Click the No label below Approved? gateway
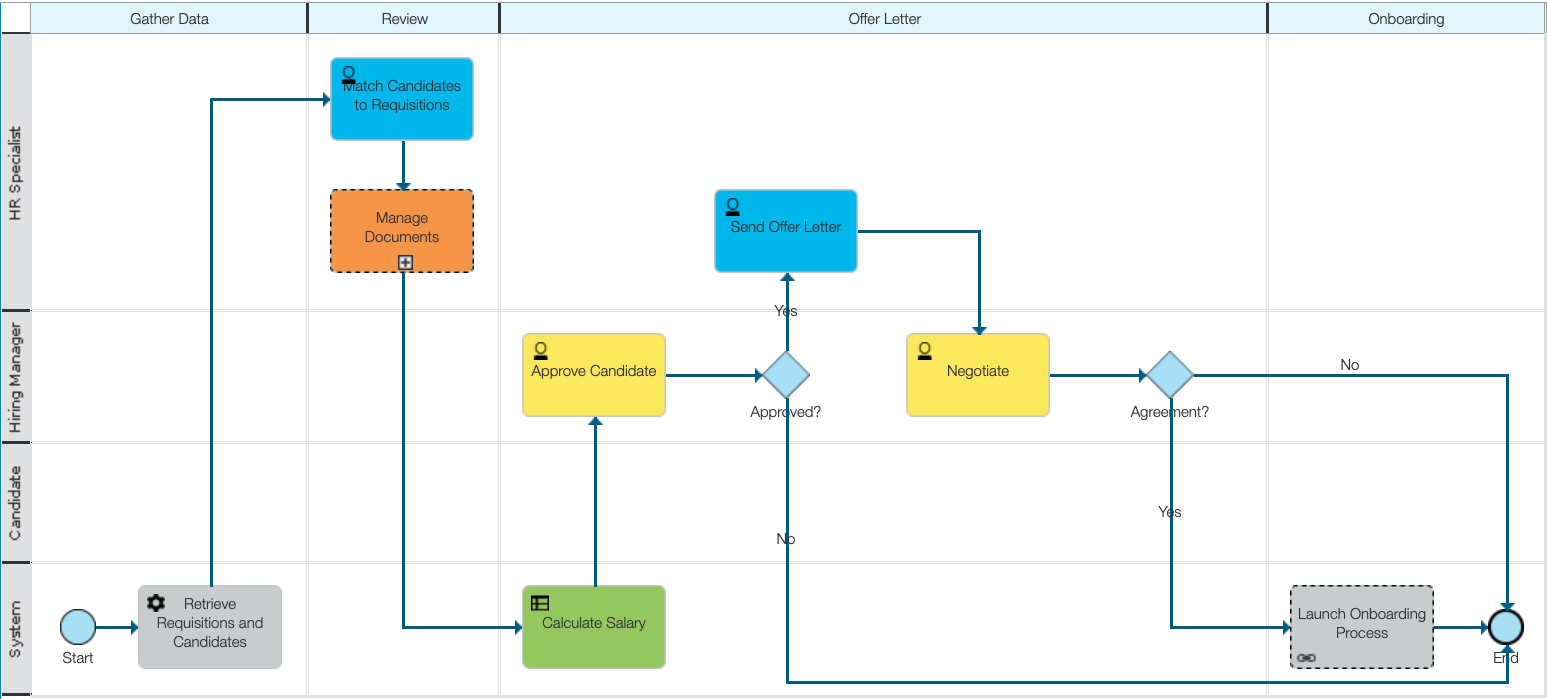The image size is (1547, 699). (786, 539)
